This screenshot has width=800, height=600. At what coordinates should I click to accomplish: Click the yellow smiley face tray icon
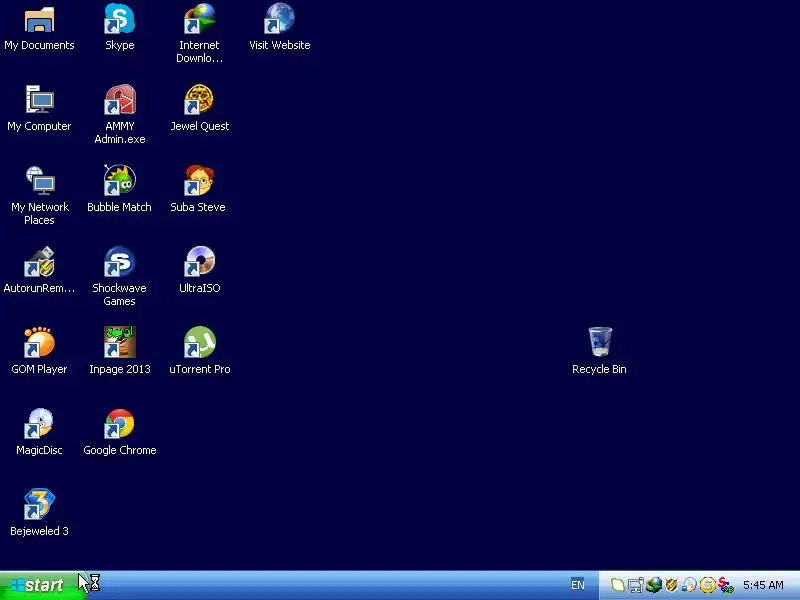pos(707,585)
